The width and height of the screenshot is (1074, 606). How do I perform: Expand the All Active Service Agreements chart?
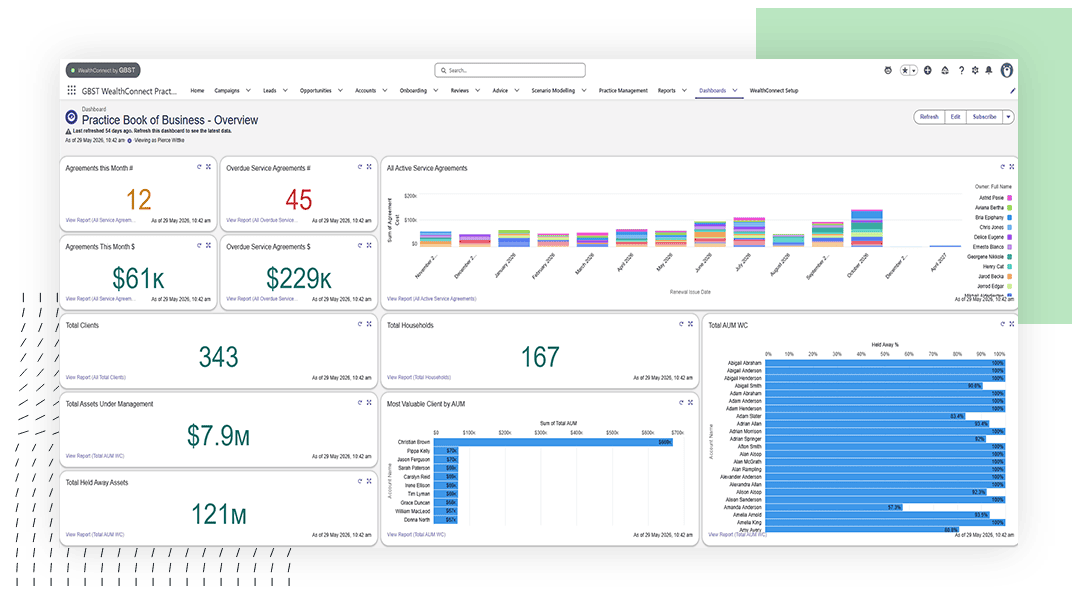click(x=1012, y=166)
